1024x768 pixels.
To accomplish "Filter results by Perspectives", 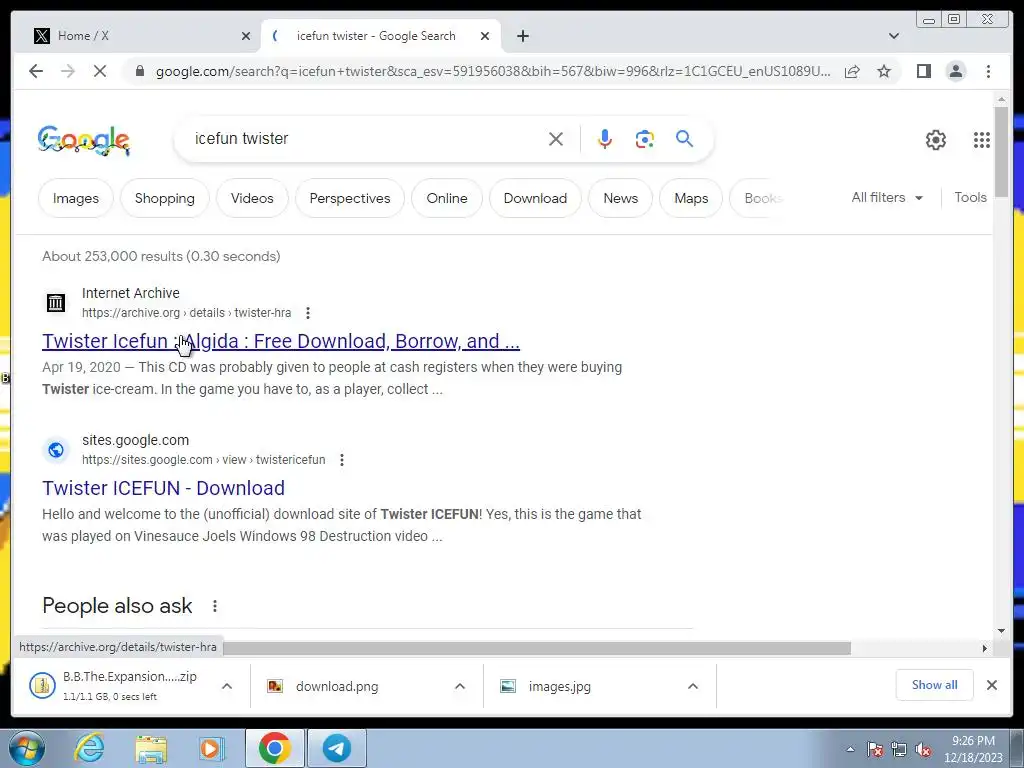I will pyautogui.click(x=349, y=198).
